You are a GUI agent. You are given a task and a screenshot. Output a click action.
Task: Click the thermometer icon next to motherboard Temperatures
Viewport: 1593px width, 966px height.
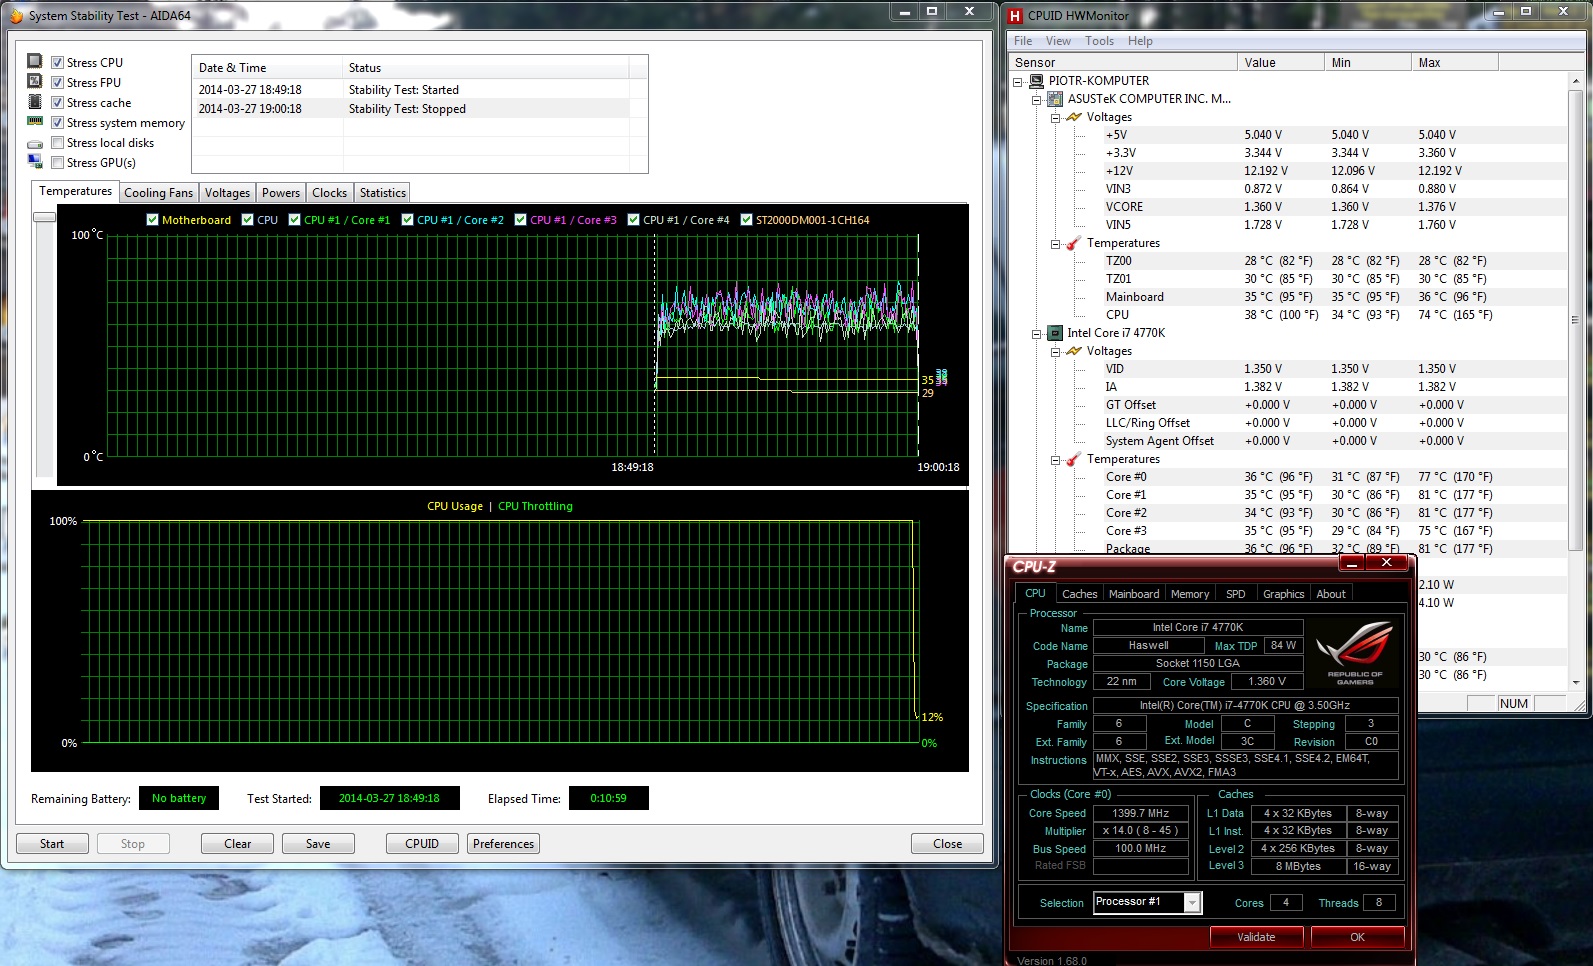[1073, 243]
